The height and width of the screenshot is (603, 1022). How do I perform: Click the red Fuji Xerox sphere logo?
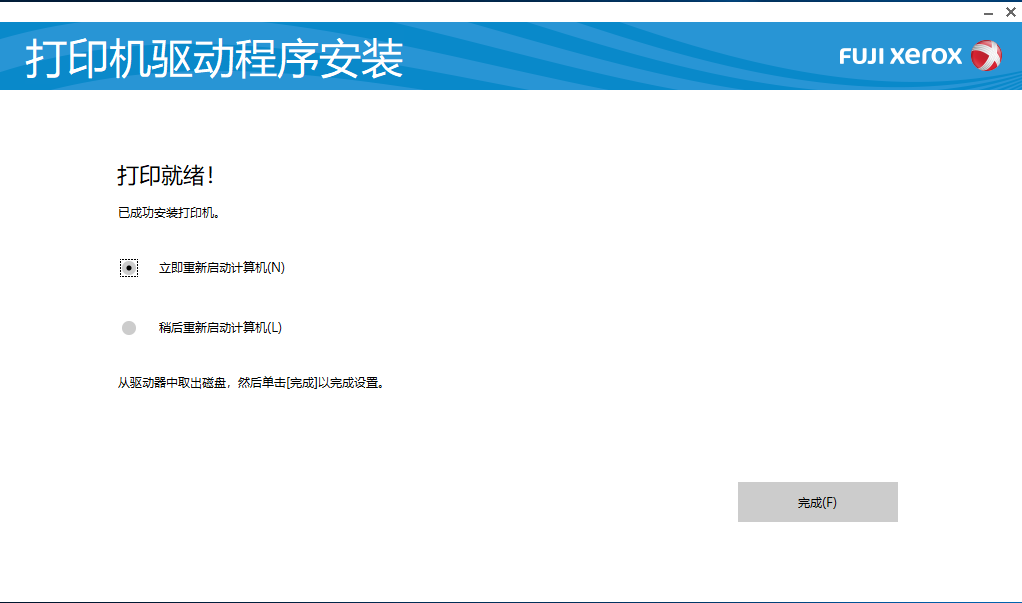point(985,56)
